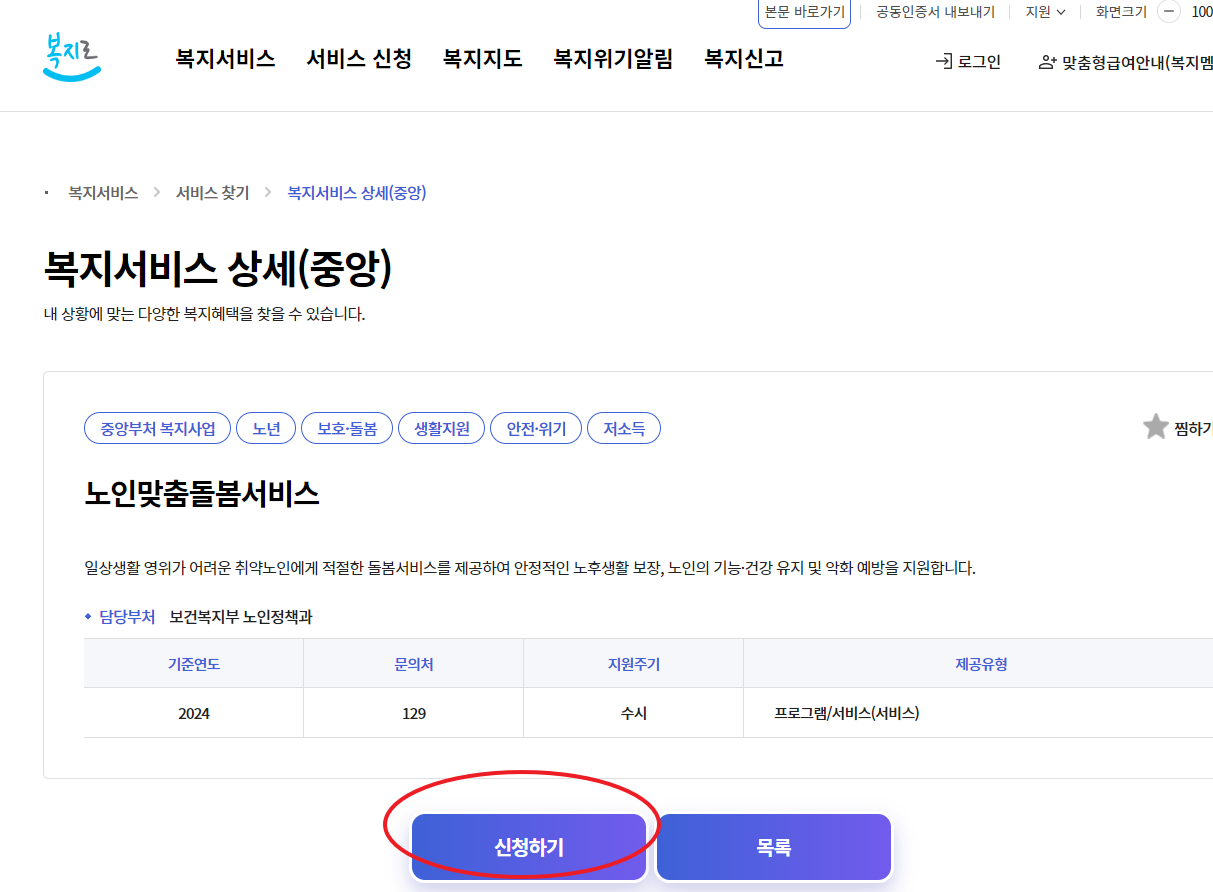Click the 지원주기 column header

(x=634, y=664)
